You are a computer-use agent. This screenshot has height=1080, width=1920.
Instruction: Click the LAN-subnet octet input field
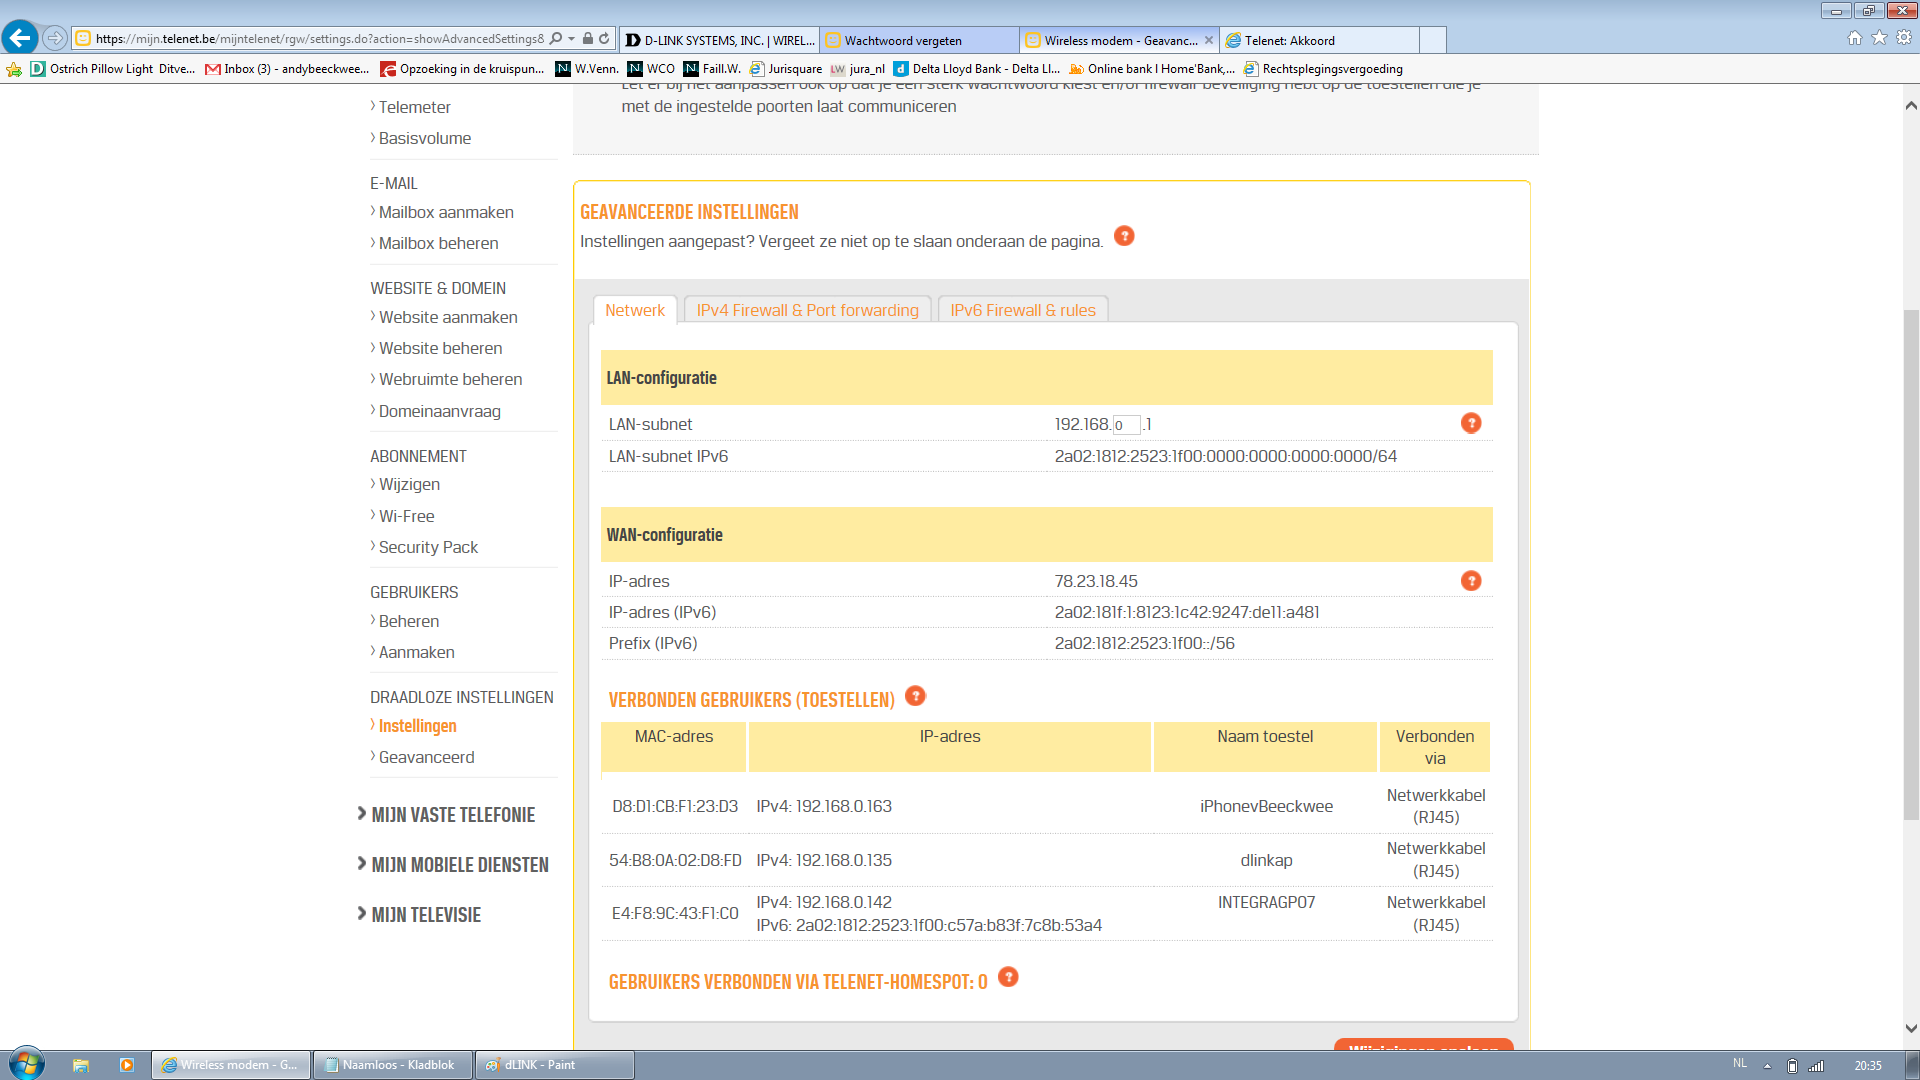(1126, 425)
